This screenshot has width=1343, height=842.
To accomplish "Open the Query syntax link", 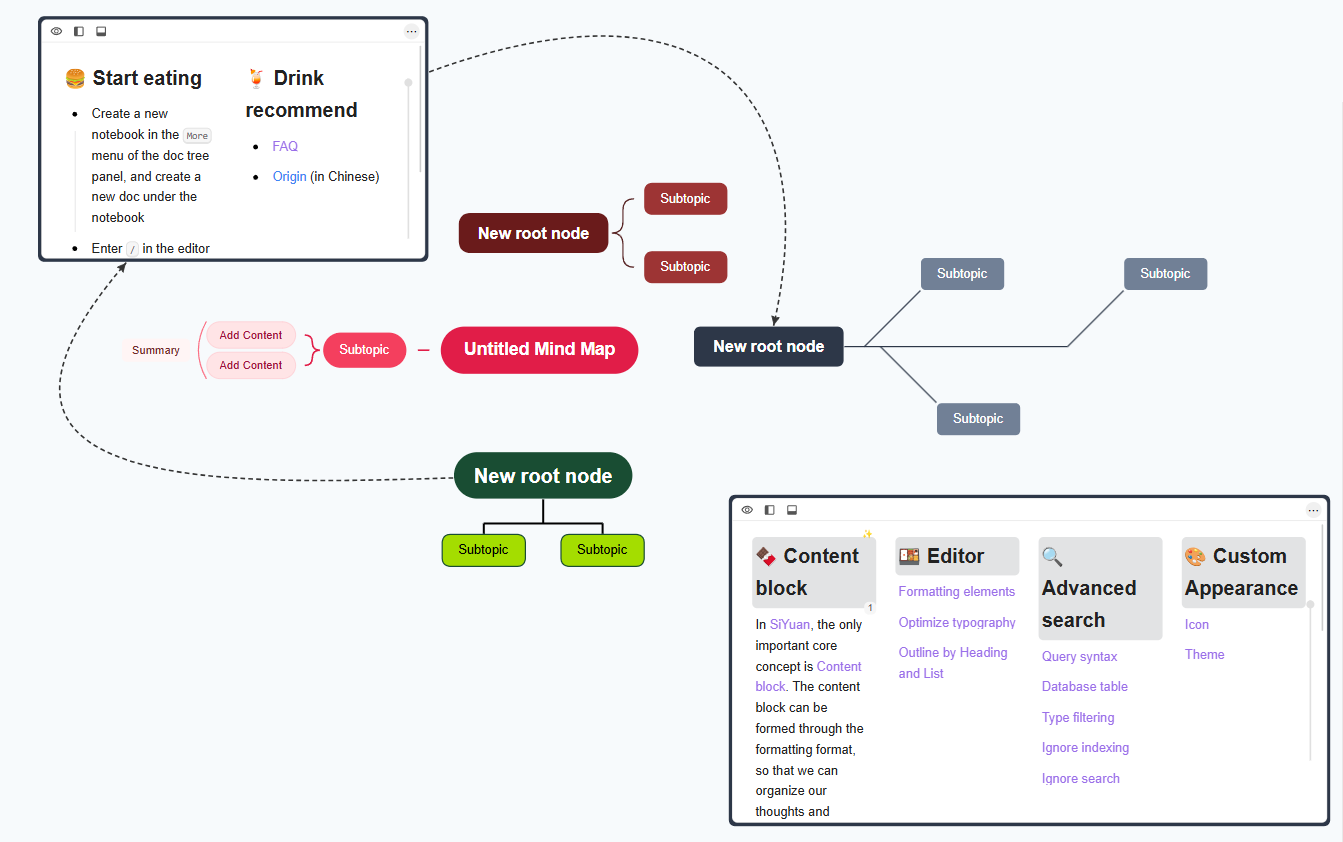I will [x=1079, y=657].
